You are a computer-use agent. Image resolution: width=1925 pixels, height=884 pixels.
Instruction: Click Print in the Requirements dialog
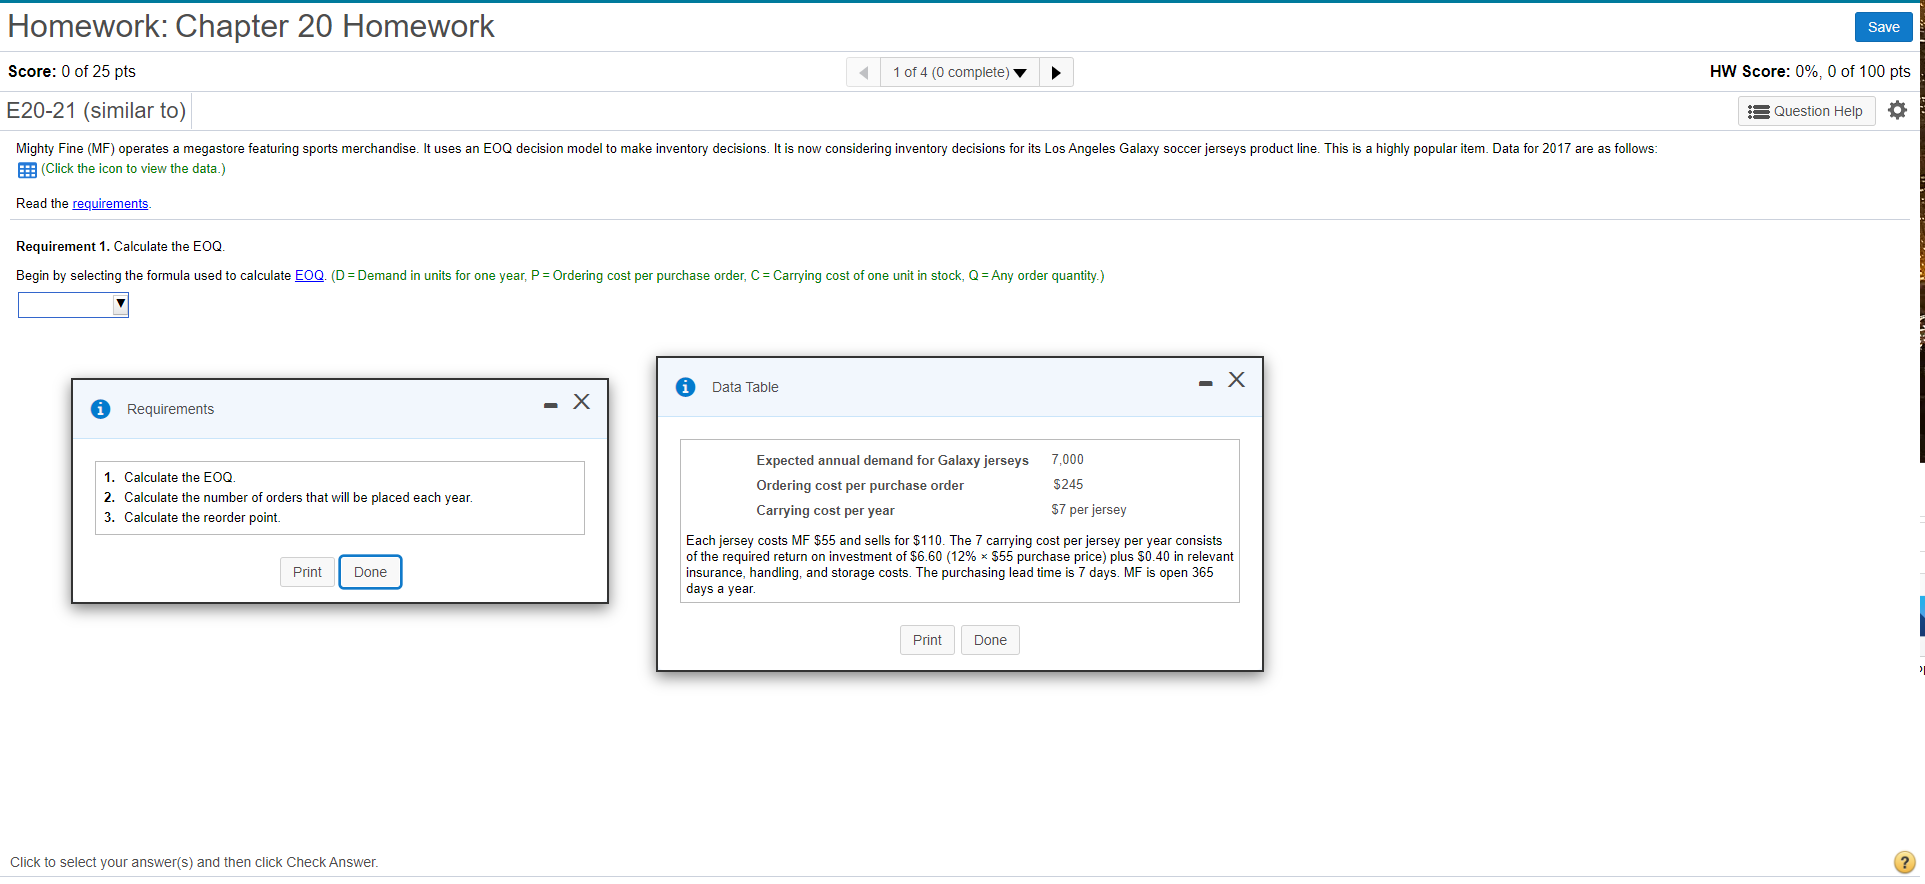point(307,572)
